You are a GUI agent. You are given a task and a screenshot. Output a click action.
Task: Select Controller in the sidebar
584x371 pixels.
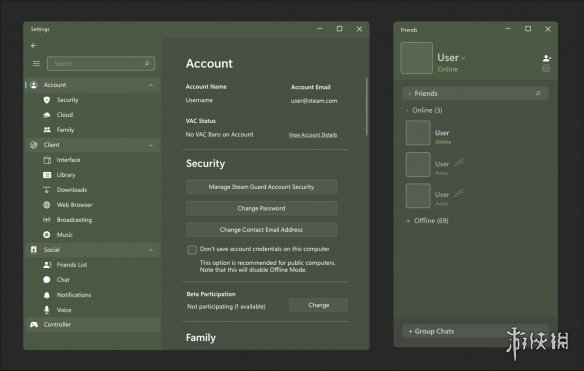point(93,324)
